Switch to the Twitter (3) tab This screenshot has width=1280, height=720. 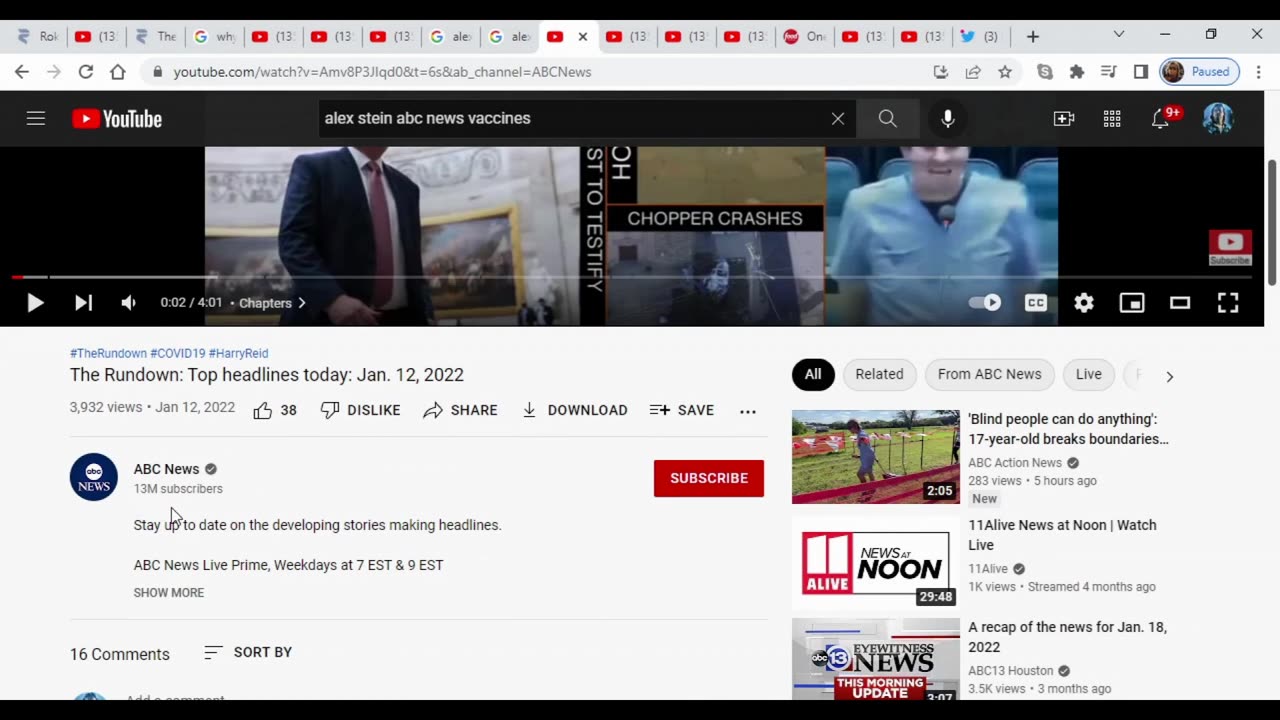[980, 36]
